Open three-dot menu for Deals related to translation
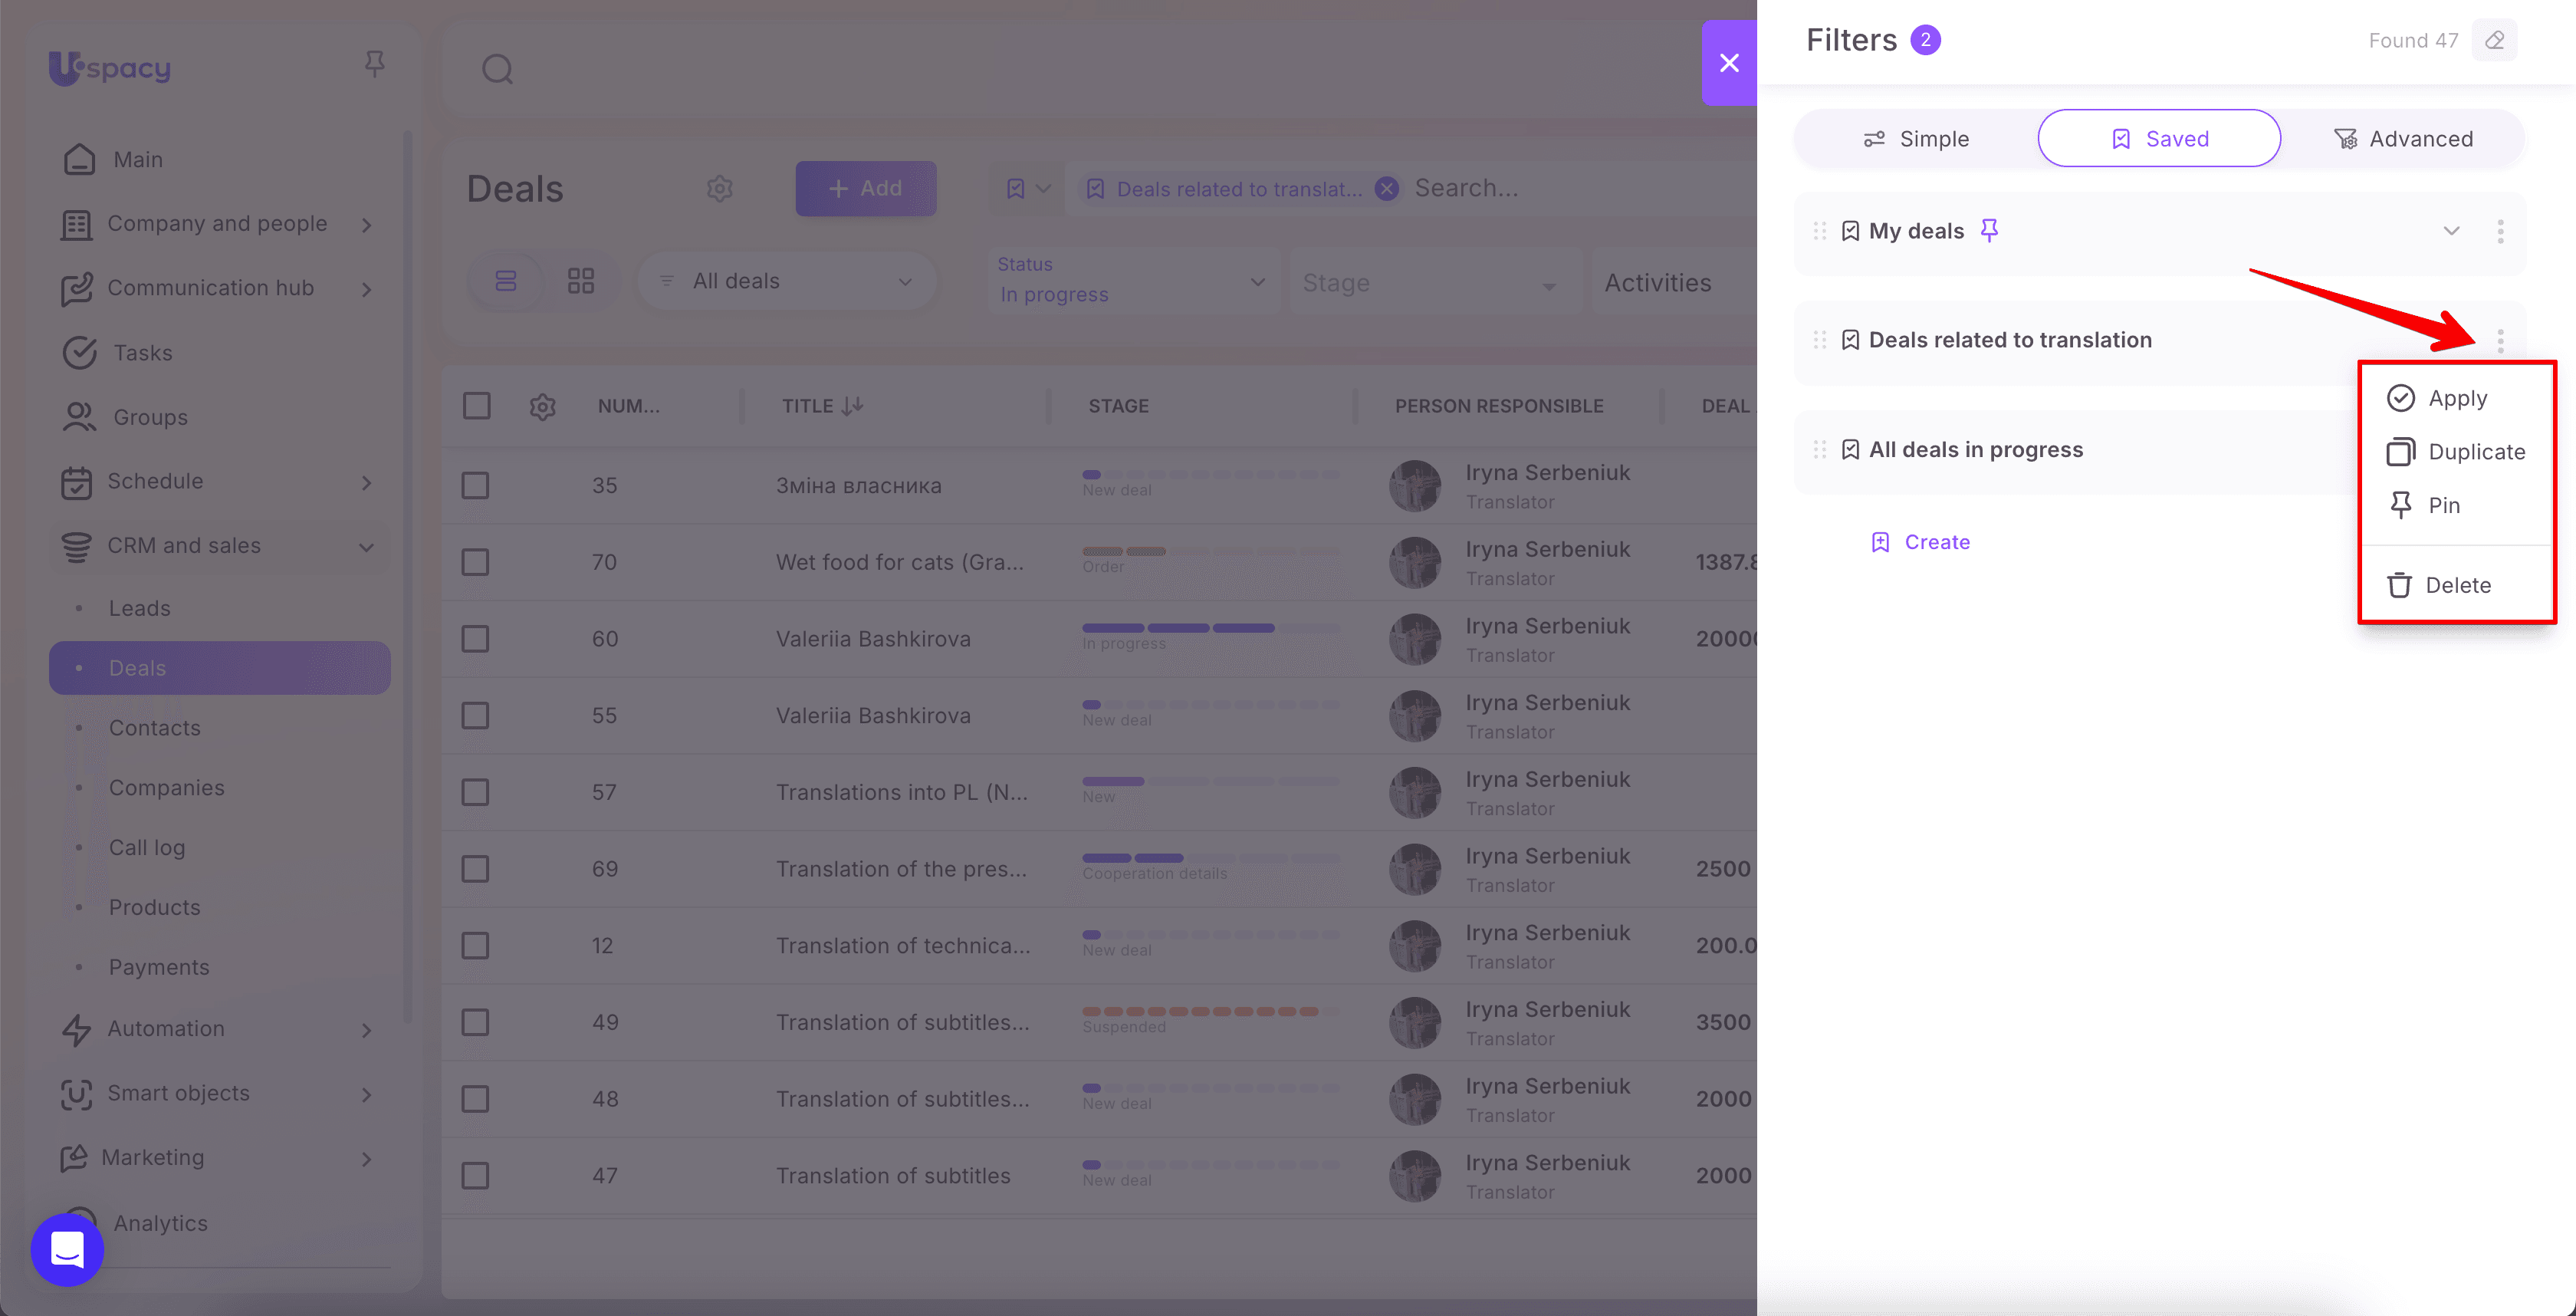The width and height of the screenshot is (2576, 1316). coord(2501,341)
